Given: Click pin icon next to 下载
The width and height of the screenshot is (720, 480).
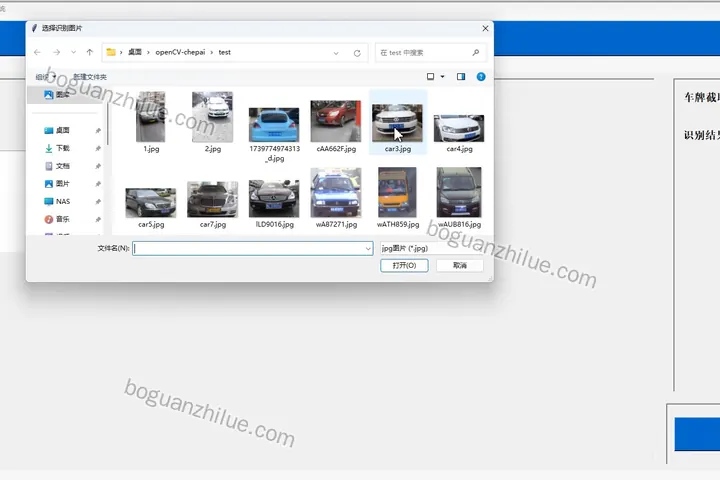Looking at the screenshot, I should (x=98, y=148).
